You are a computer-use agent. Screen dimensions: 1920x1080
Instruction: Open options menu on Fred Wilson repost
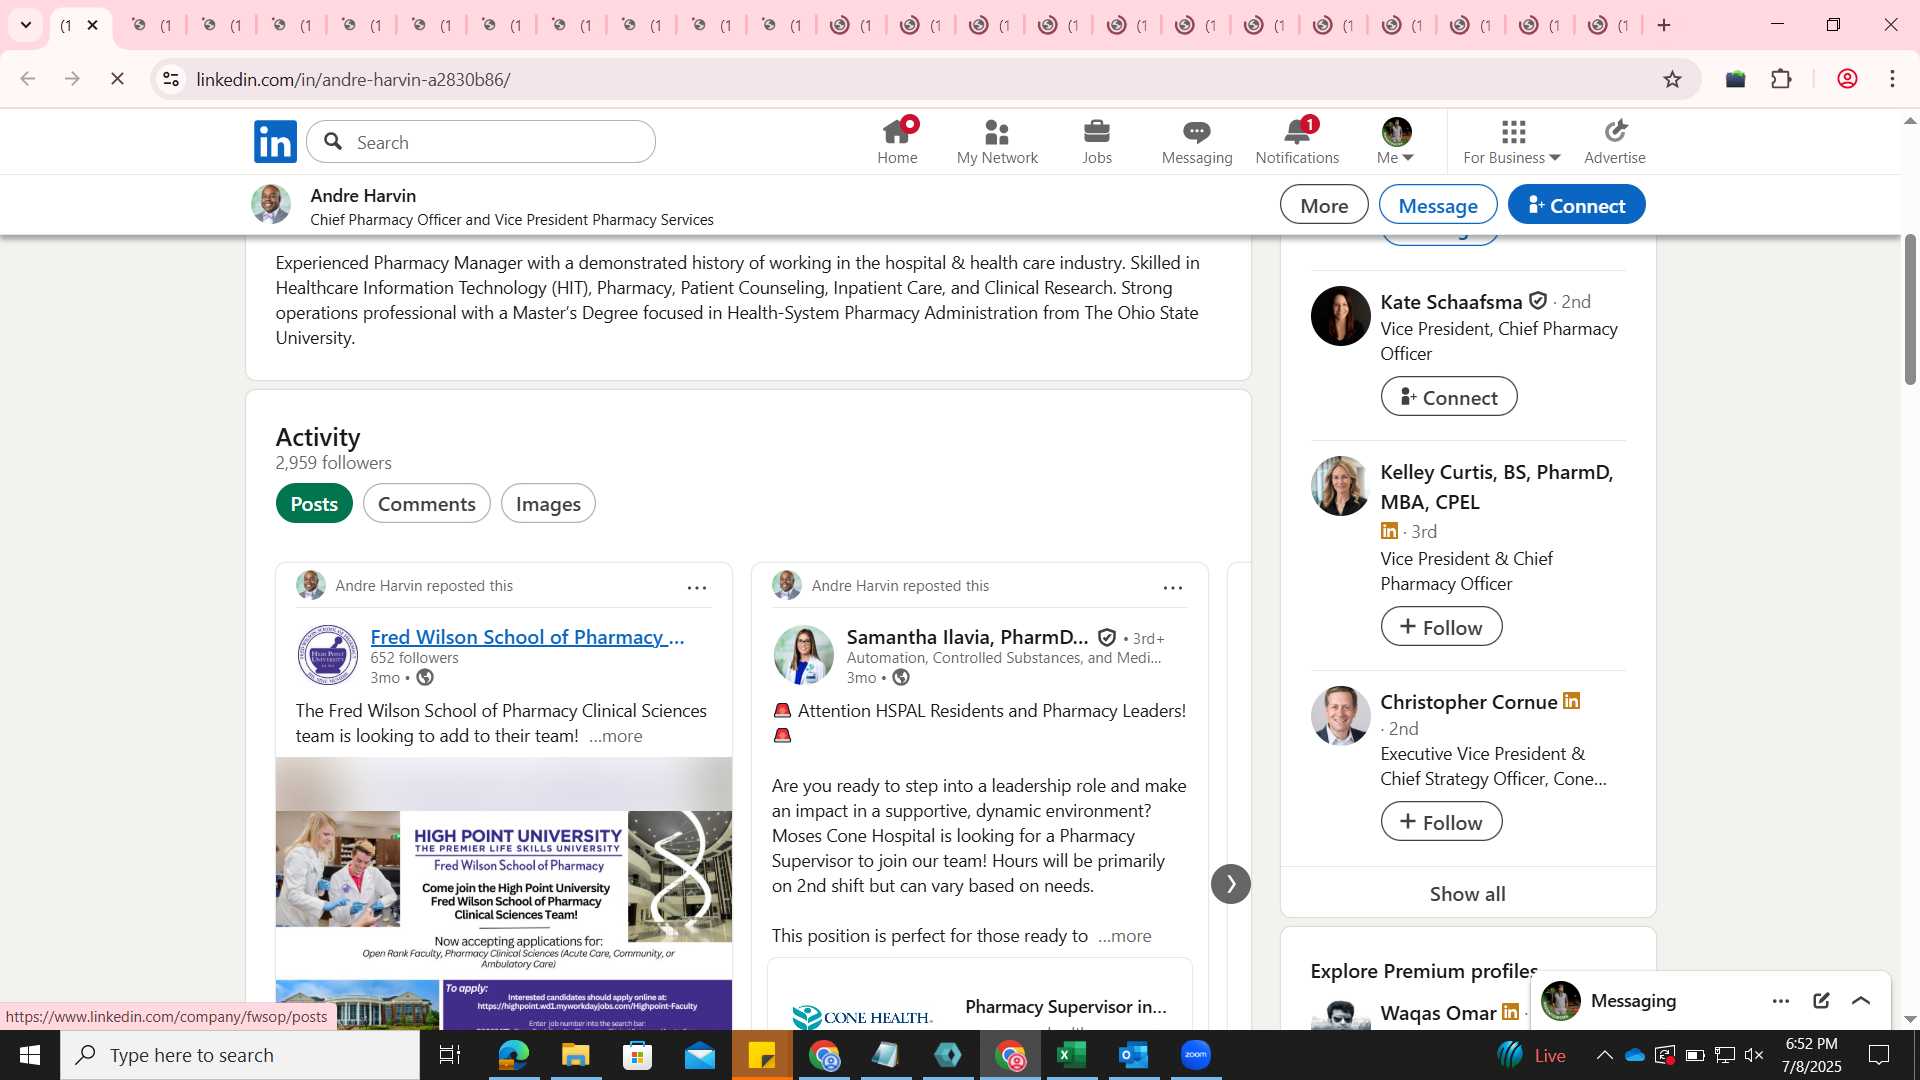click(697, 587)
